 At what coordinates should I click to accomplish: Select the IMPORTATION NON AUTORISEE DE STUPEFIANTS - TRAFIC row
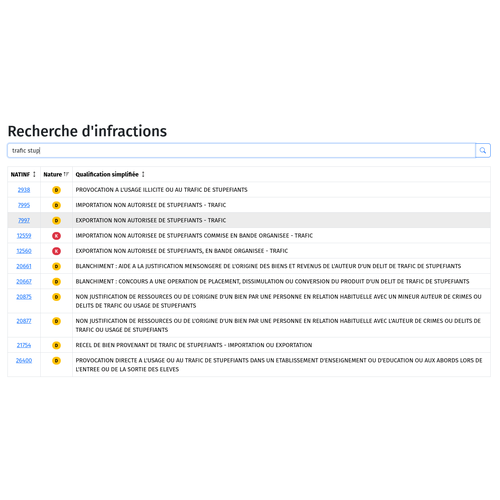[x=249, y=205]
